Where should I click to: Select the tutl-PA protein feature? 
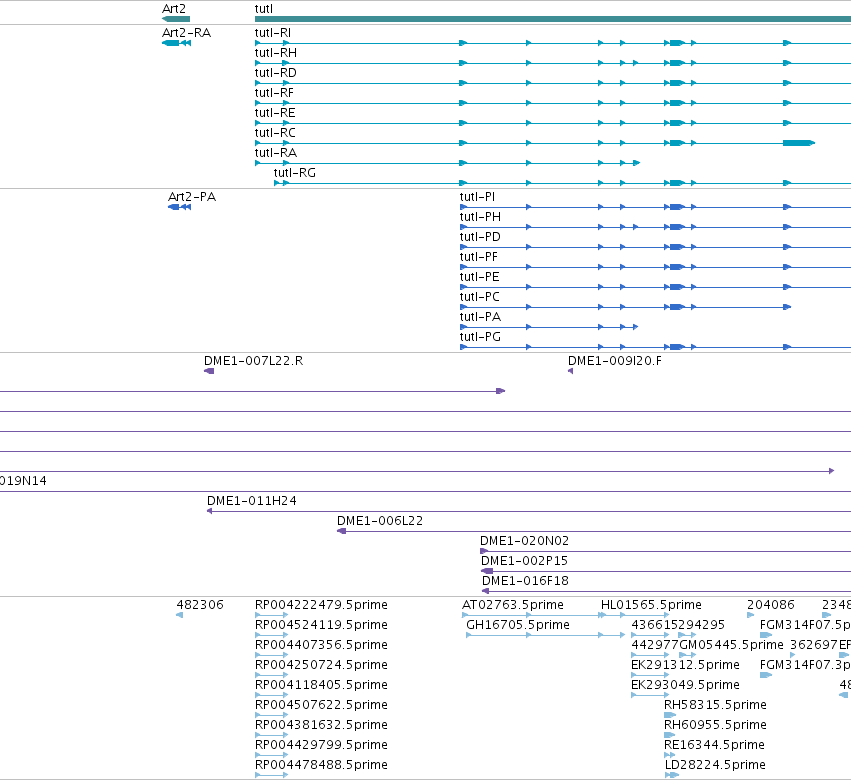coord(549,327)
